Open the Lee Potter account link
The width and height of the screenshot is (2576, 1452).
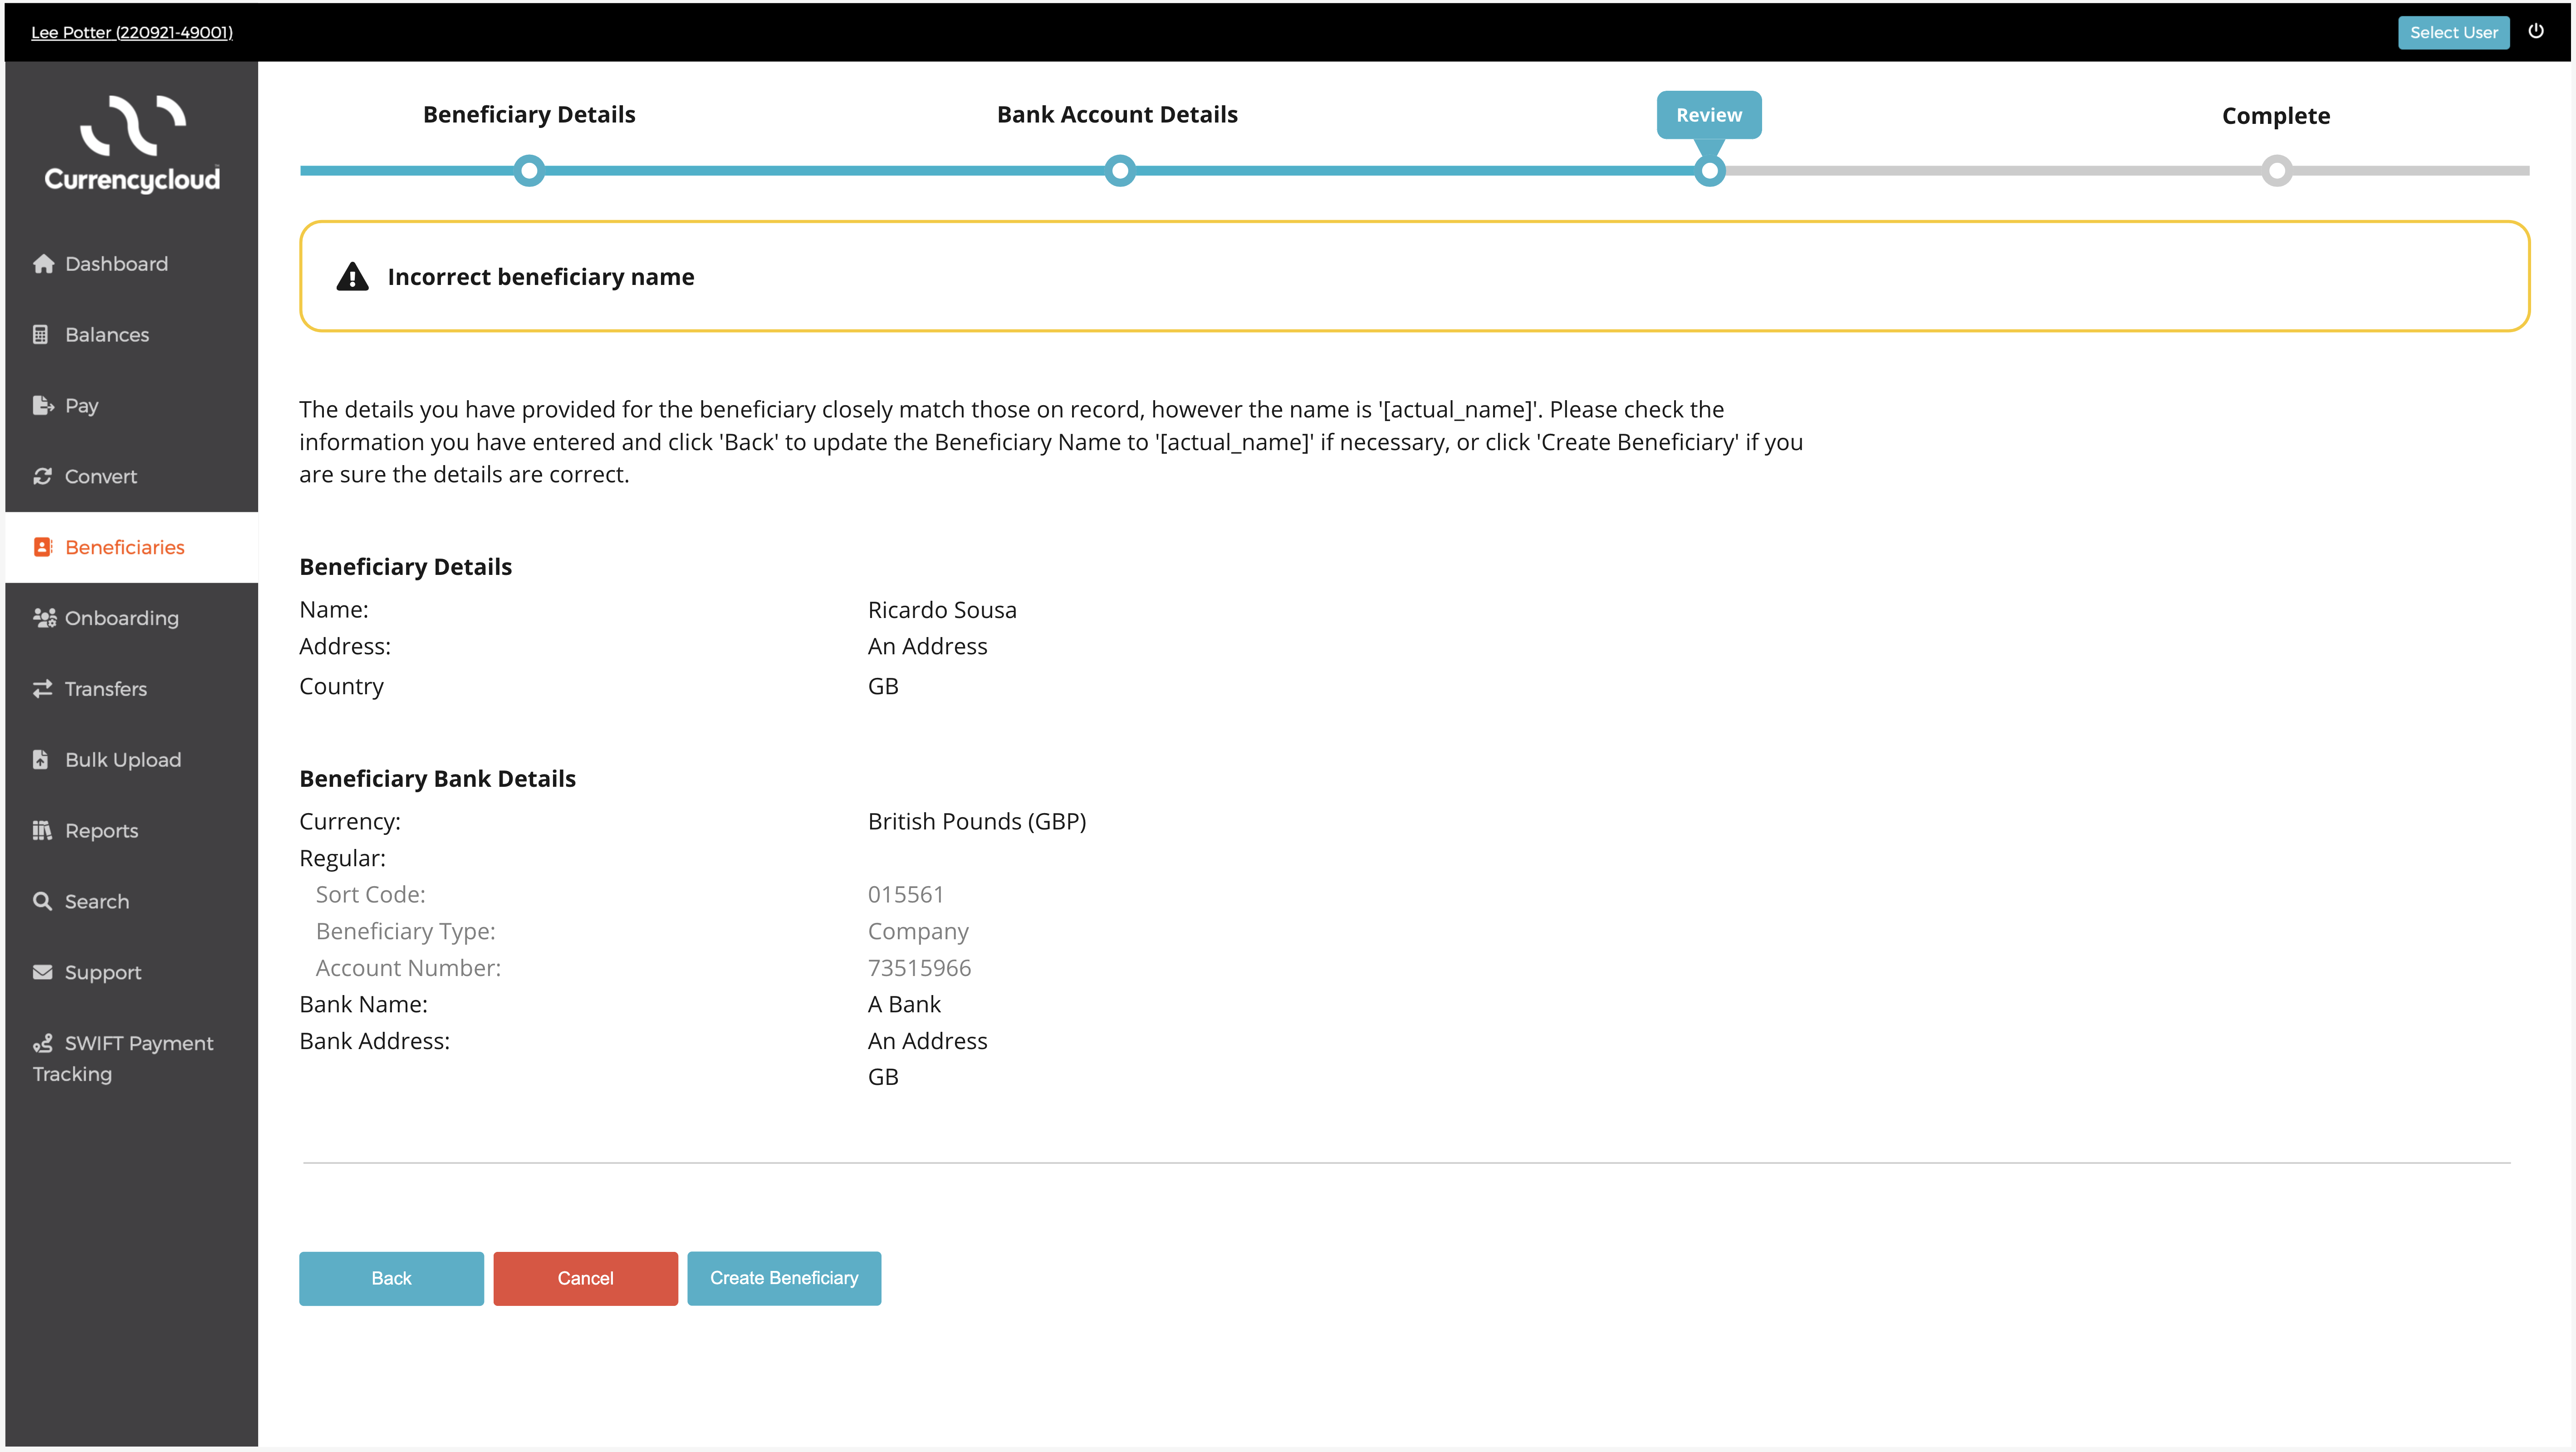(132, 32)
